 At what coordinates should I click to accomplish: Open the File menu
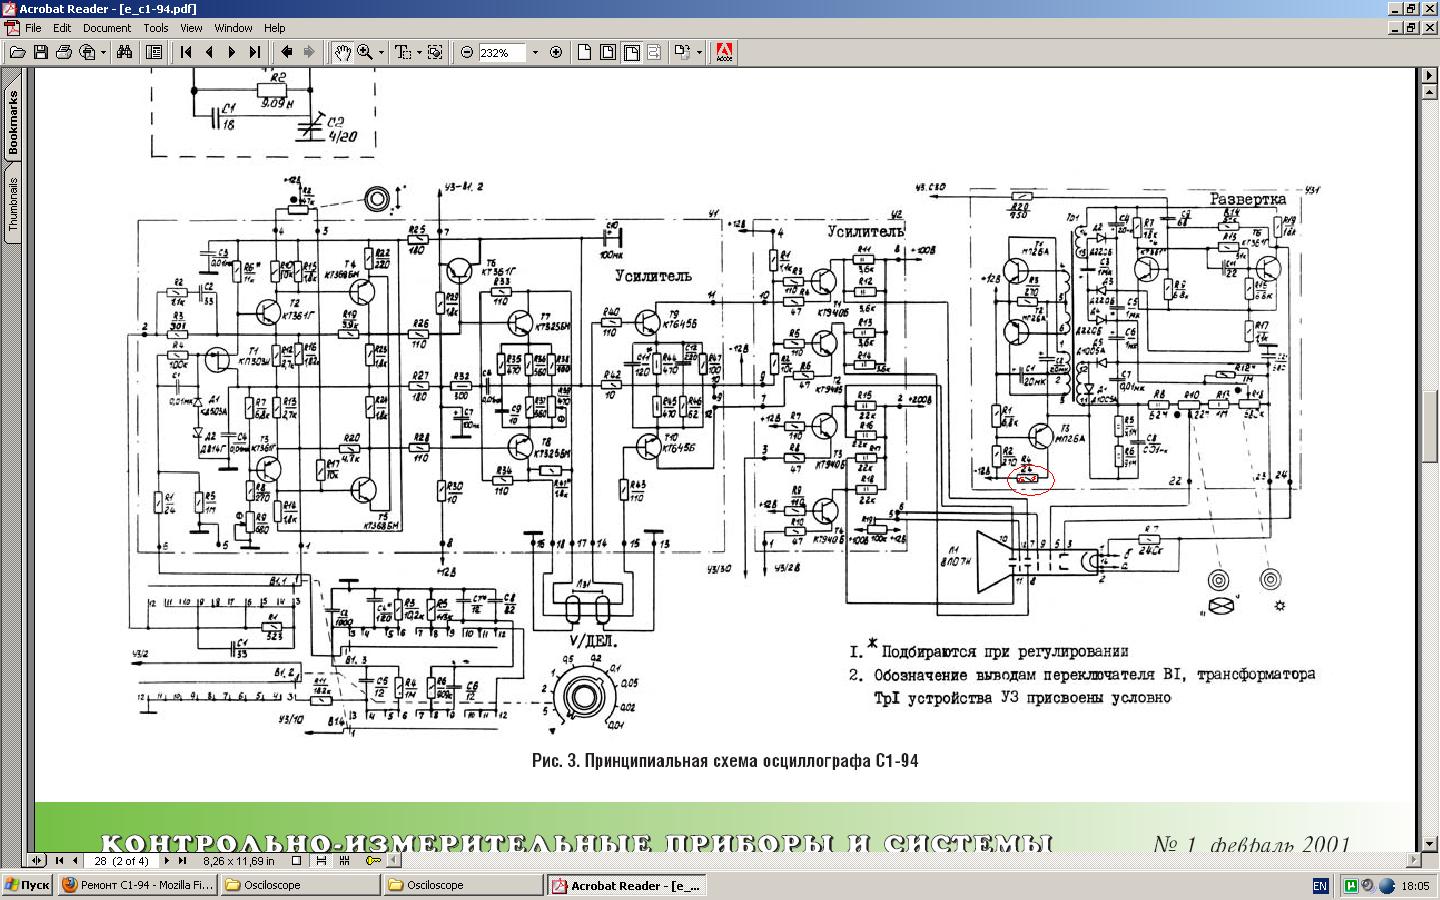(33, 28)
